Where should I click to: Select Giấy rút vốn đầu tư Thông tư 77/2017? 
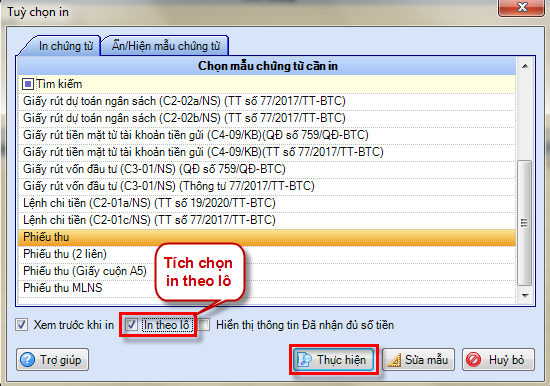[267, 186]
